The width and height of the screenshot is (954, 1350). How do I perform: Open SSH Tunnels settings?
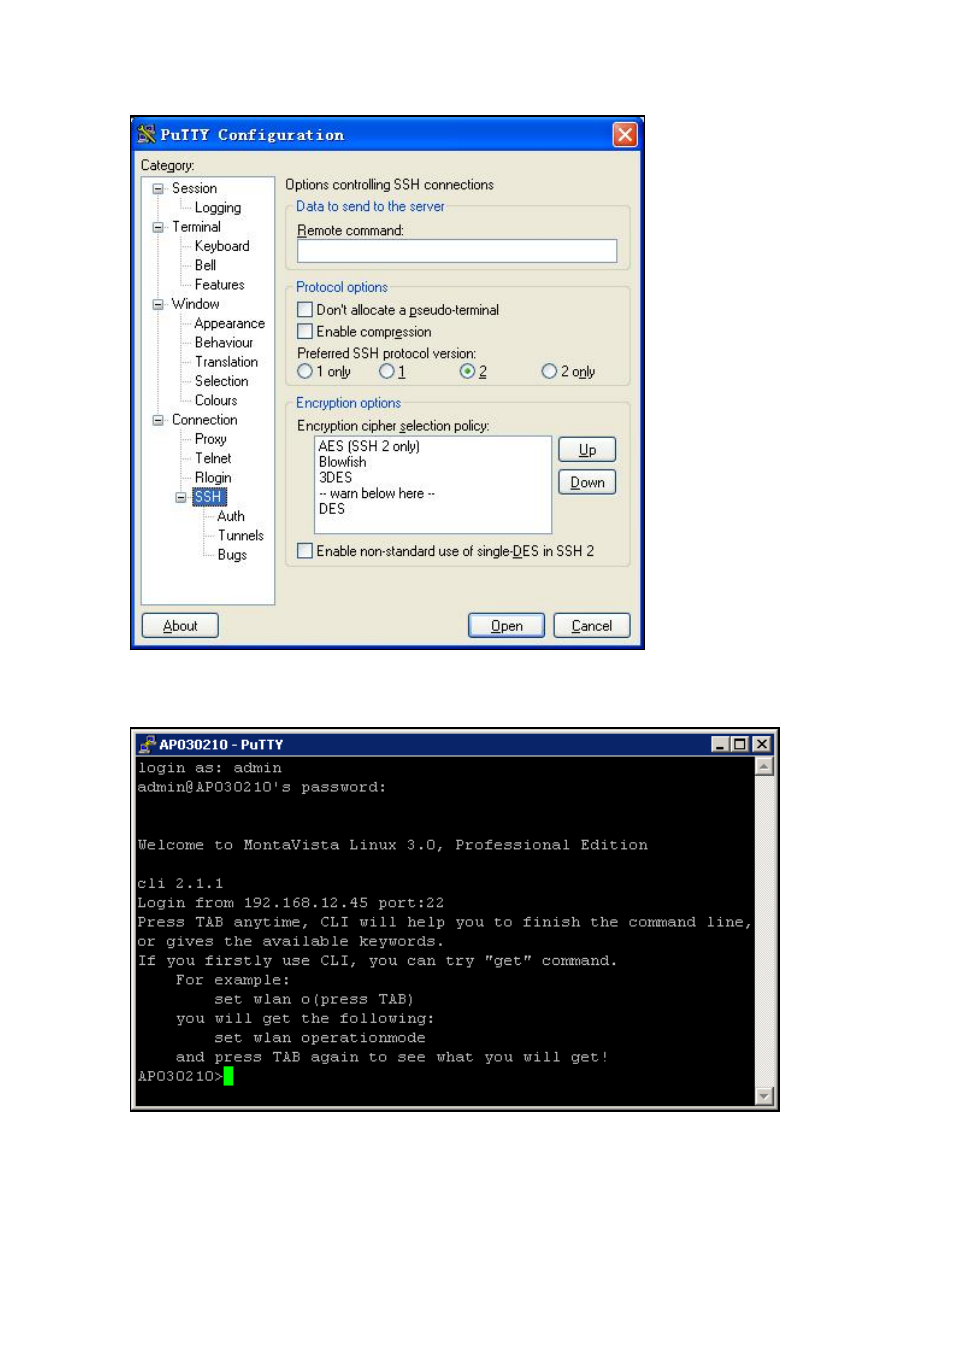(241, 535)
